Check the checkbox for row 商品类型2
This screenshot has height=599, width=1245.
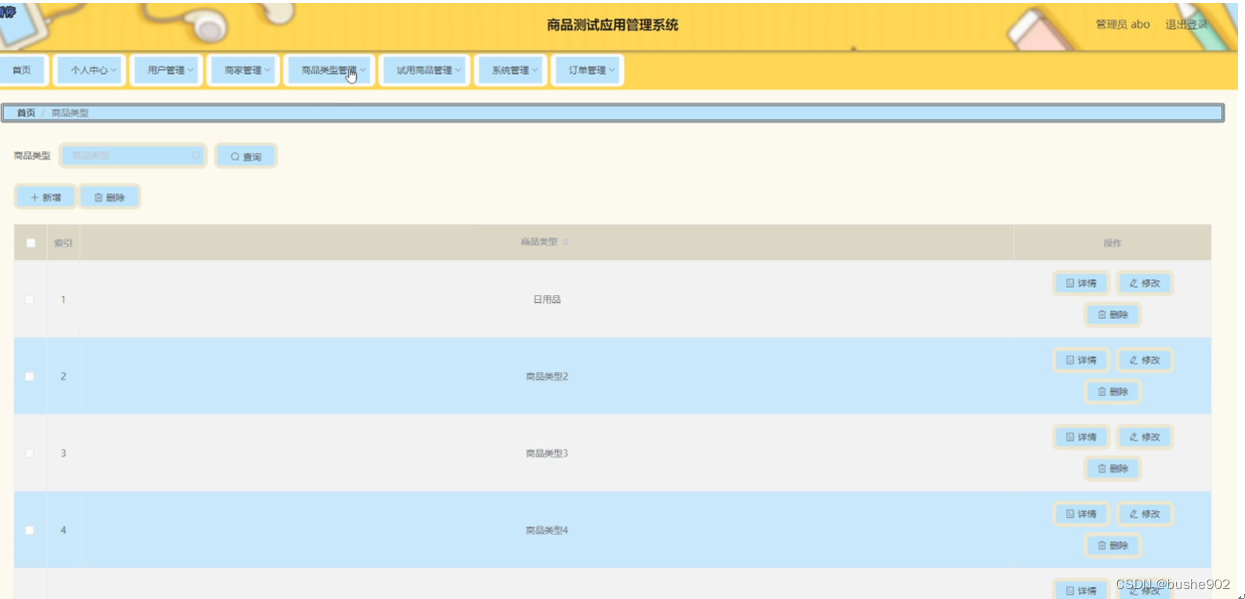tap(30, 376)
